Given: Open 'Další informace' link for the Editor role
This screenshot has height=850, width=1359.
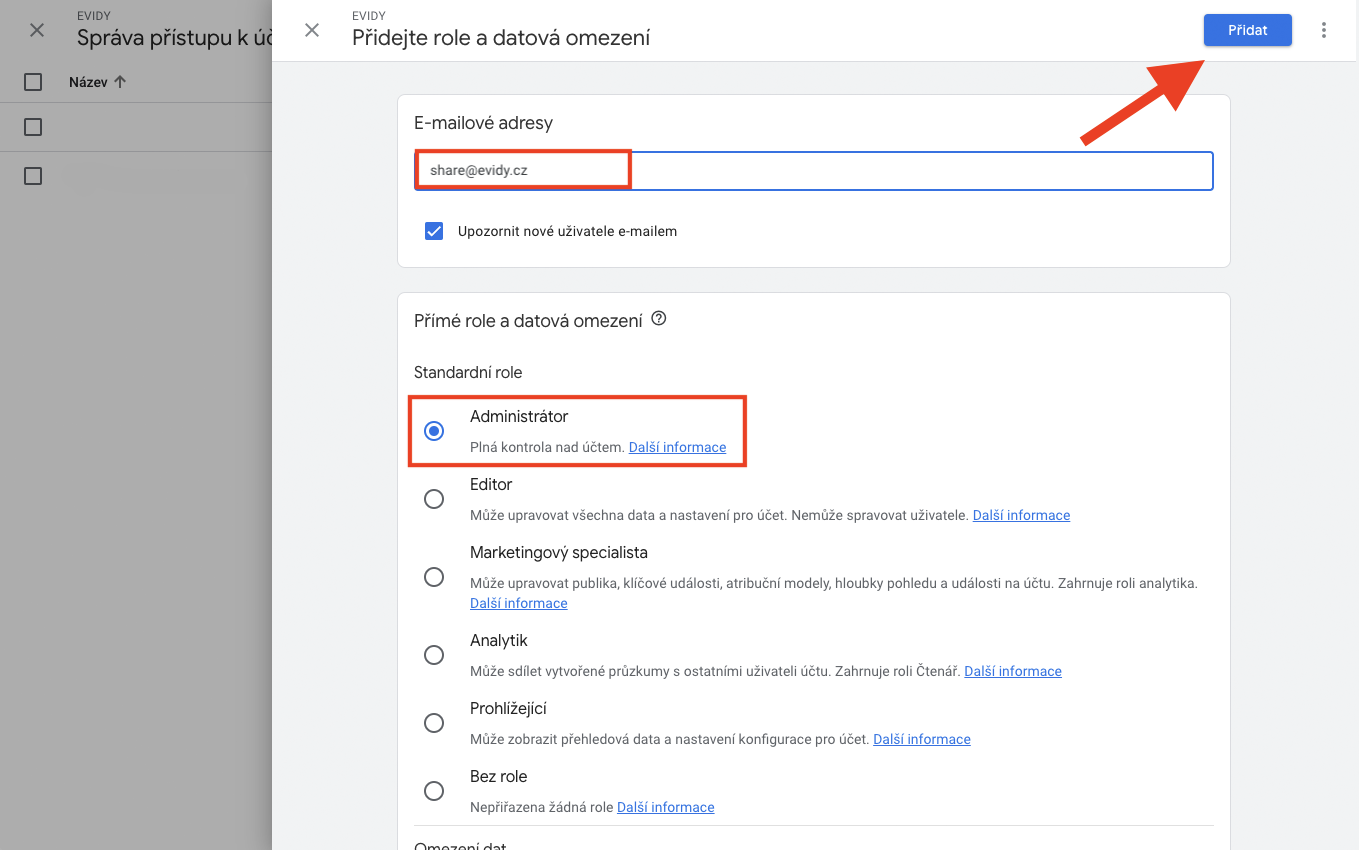Looking at the screenshot, I should [1021, 515].
